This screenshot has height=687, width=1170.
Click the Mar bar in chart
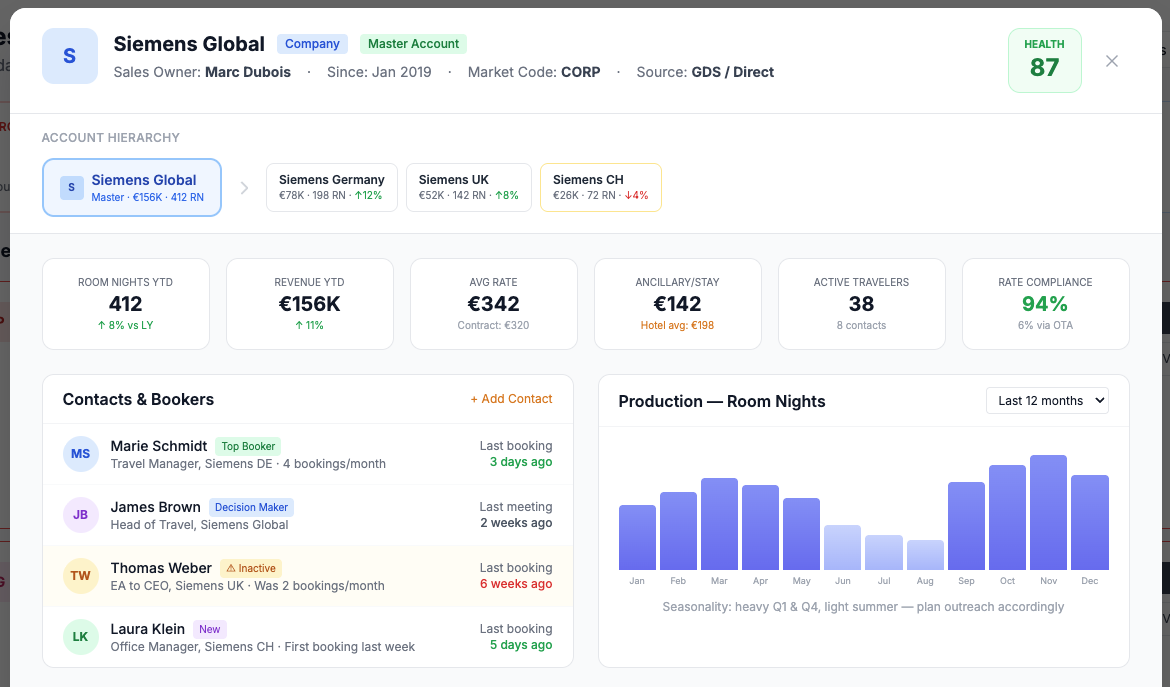[719, 524]
